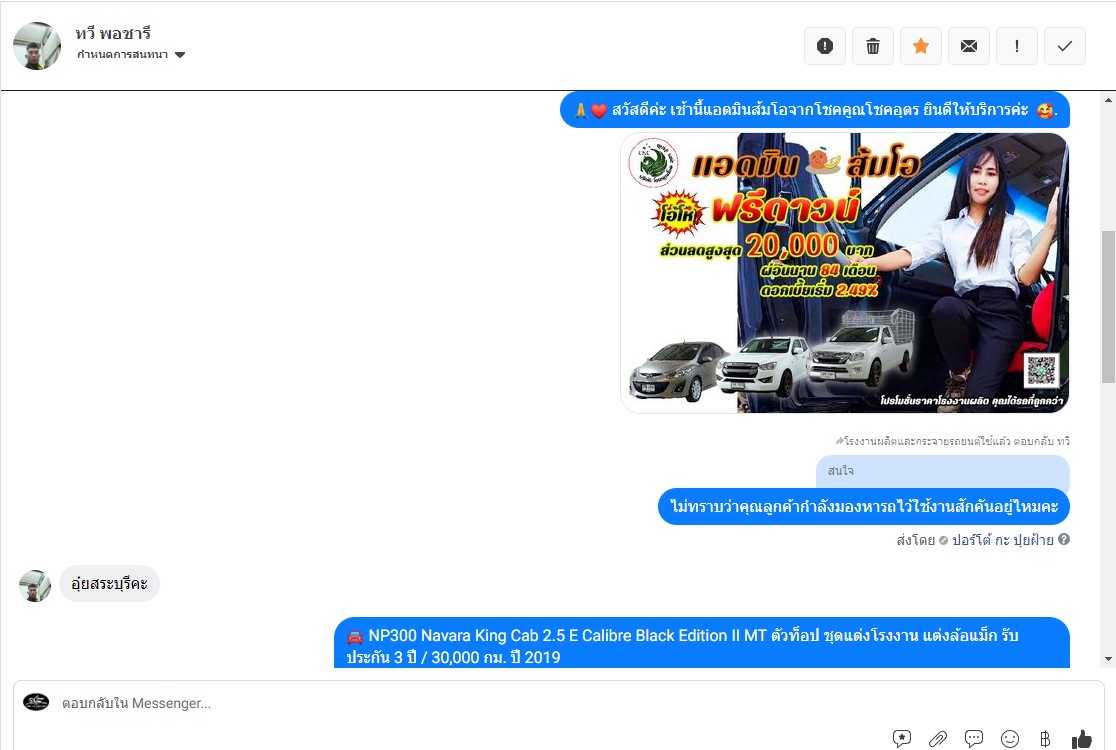
Task: Click the page avatar beside reply box
Action: (36, 702)
